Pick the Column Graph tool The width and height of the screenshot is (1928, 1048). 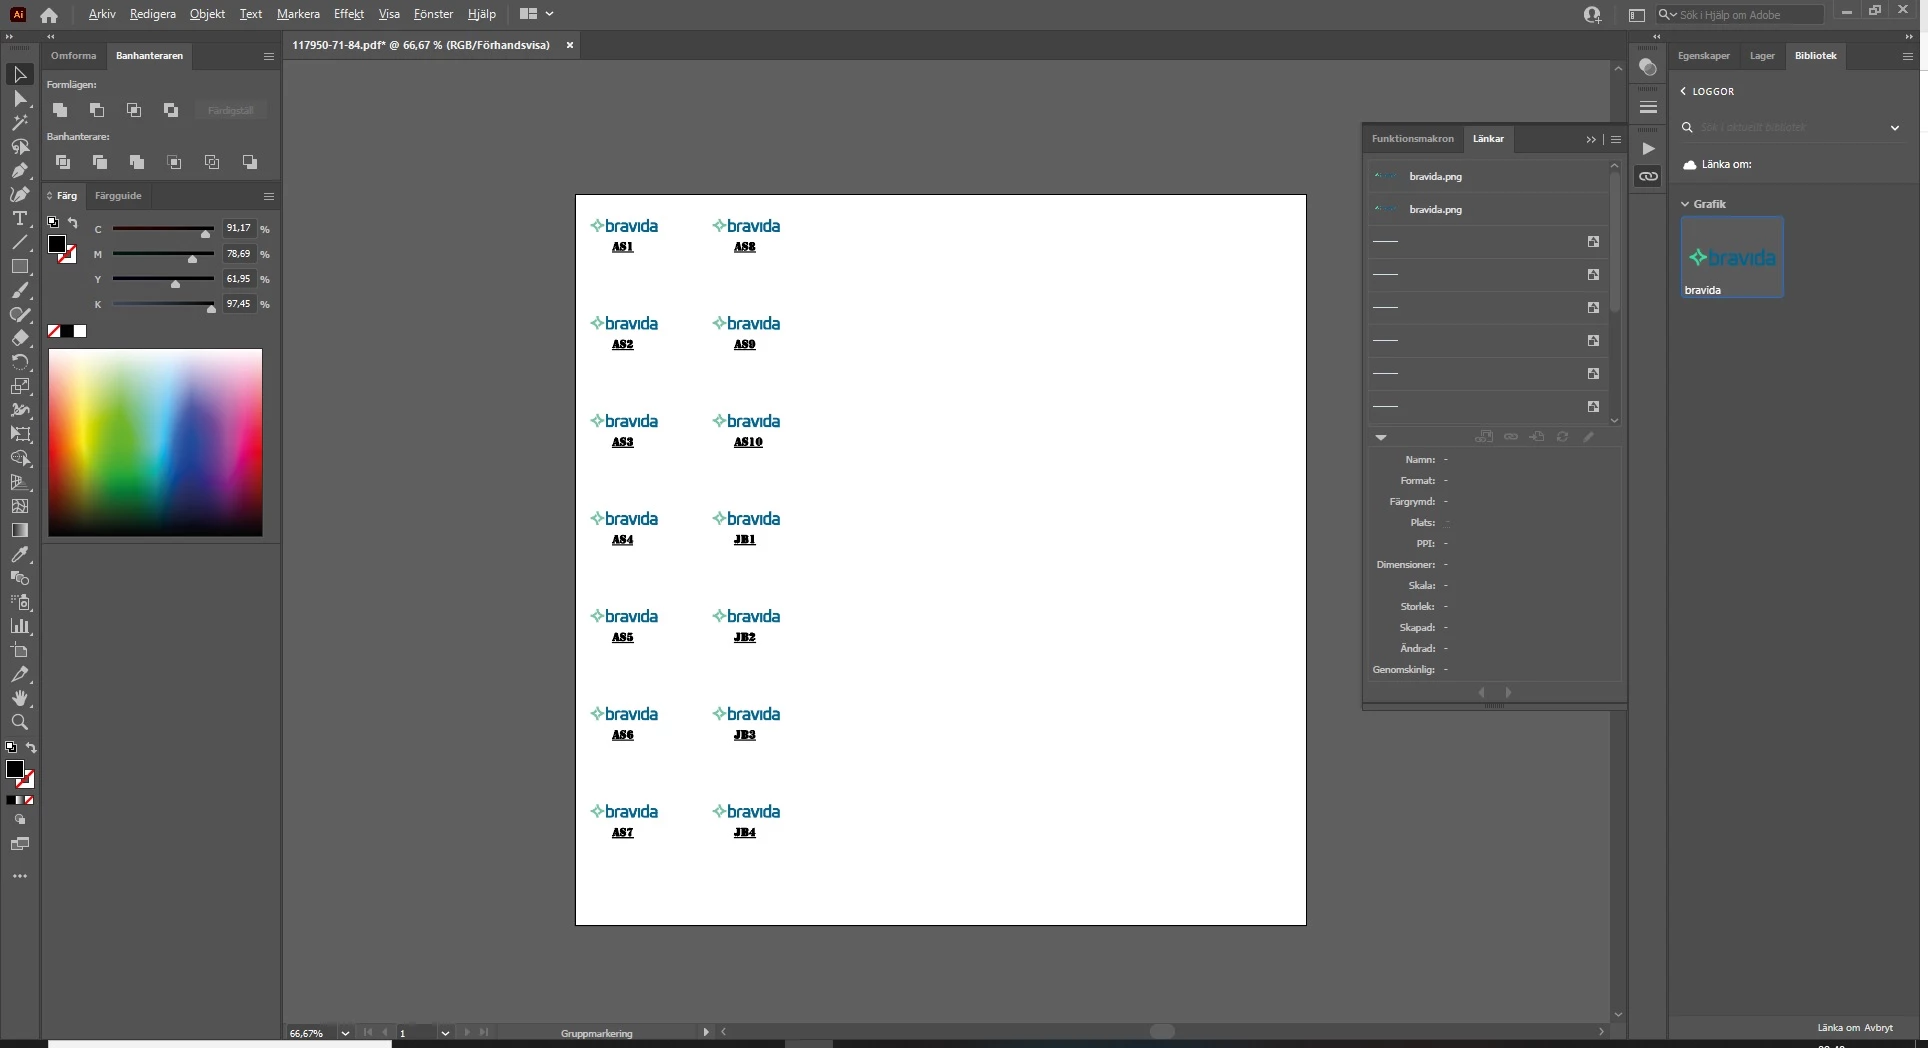click(x=19, y=626)
